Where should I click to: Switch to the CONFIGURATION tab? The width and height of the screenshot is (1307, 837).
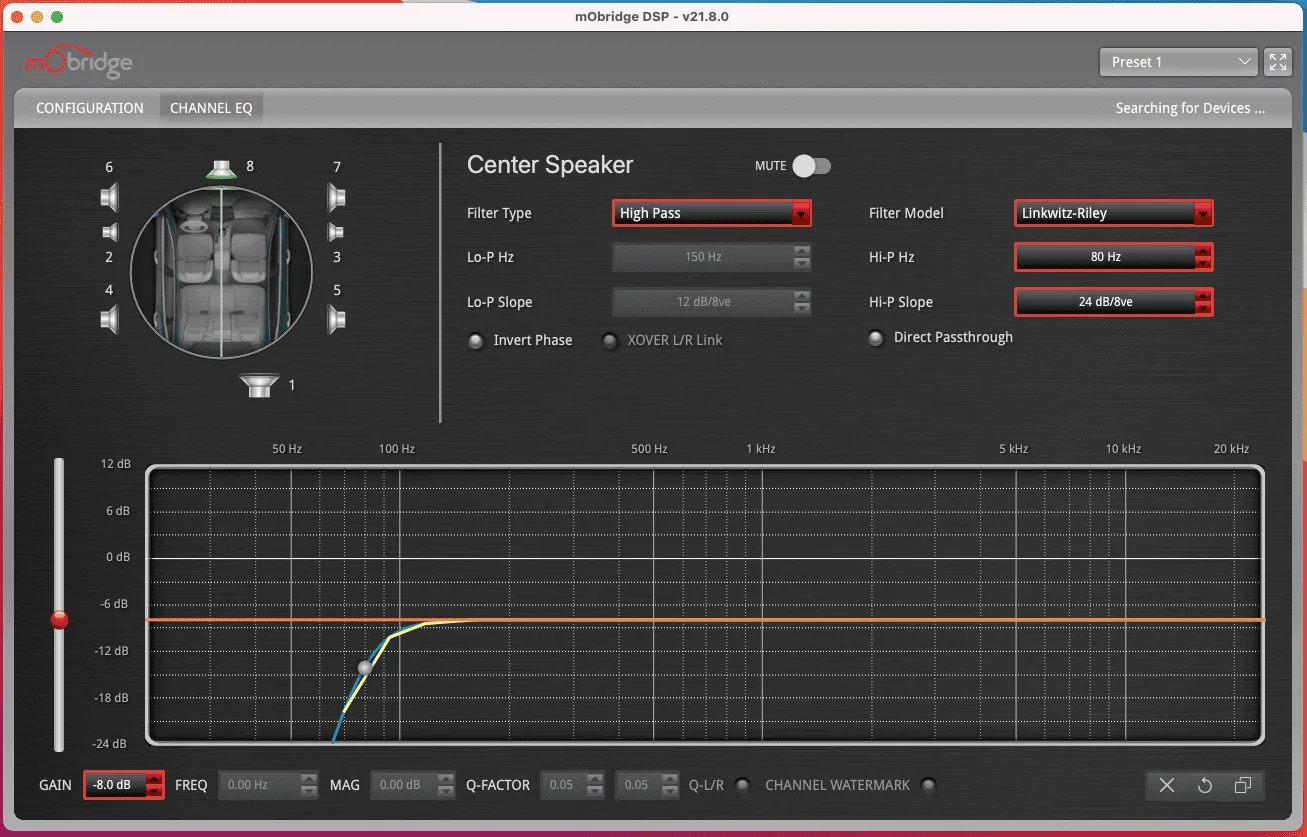coord(90,108)
